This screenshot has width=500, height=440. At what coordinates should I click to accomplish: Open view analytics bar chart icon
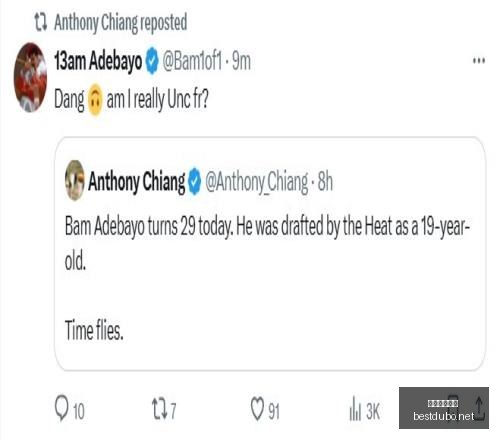pyautogui.click(x=355, y=408)
